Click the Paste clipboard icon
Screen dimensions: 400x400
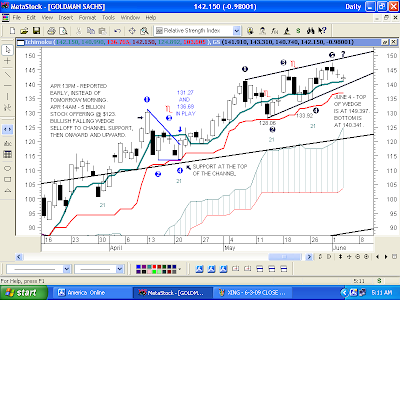coord(103,31)
